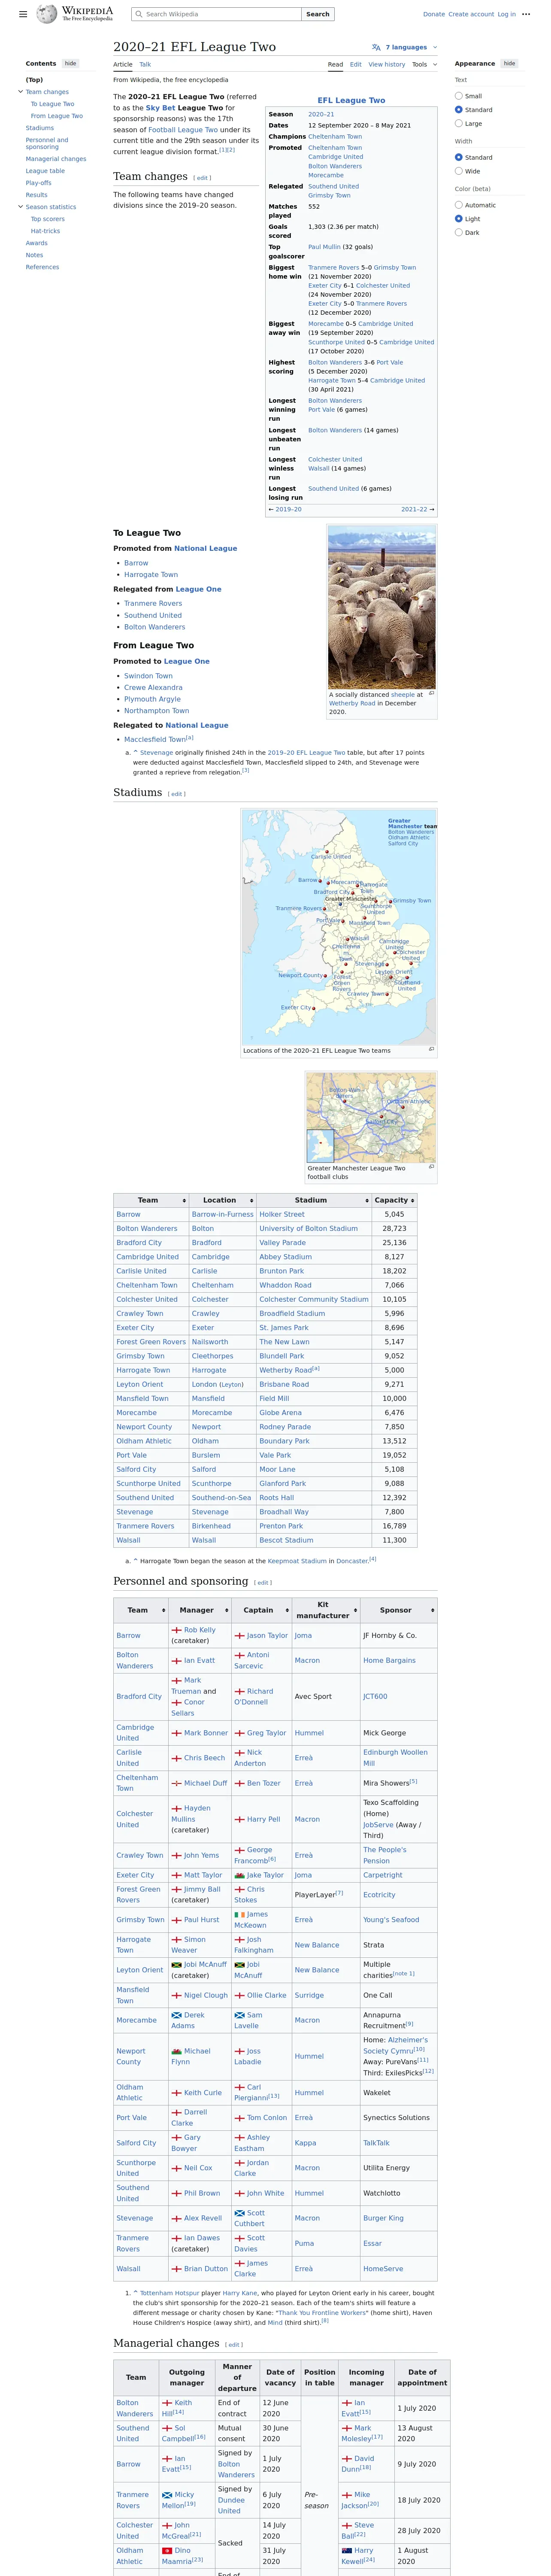Viewport: 551px width, 2576px height.
Task: Edit the Personnel and sponsoring section
Action: [263, 1583]
